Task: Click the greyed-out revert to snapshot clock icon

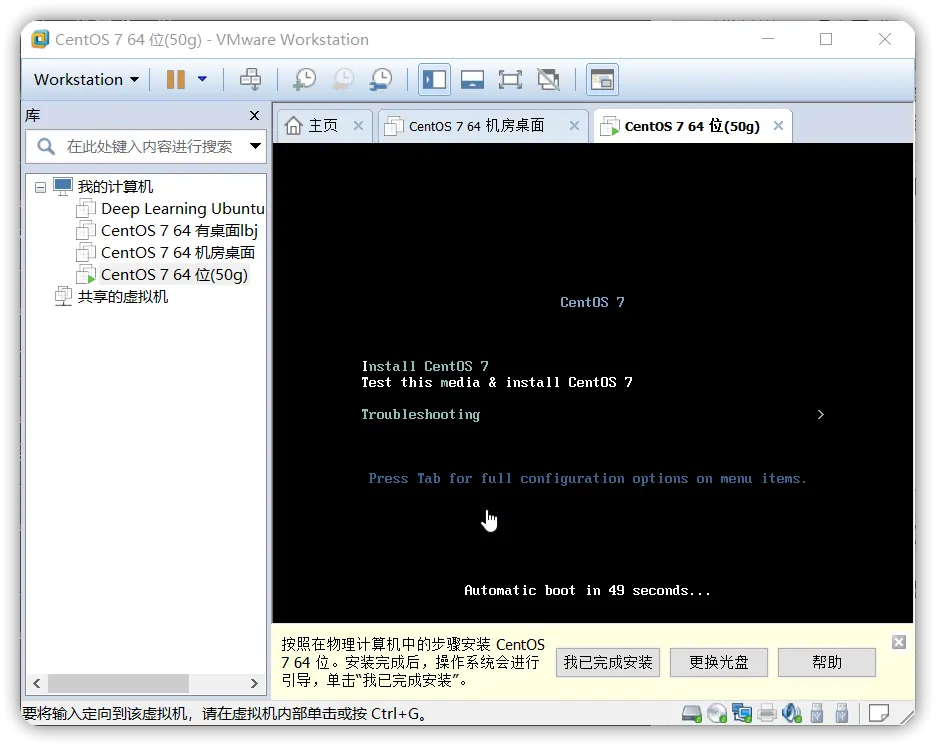Action: tap(343, 79)
